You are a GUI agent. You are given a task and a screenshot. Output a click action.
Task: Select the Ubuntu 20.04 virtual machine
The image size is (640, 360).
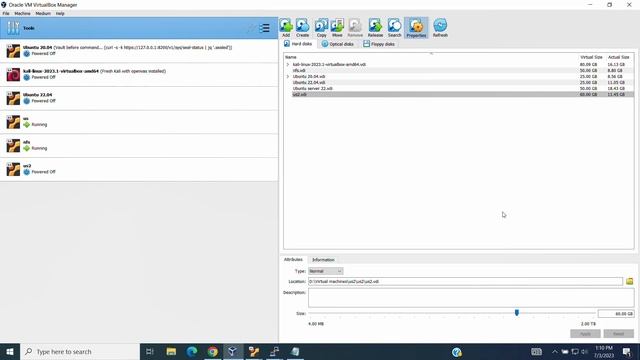(139, 51)
